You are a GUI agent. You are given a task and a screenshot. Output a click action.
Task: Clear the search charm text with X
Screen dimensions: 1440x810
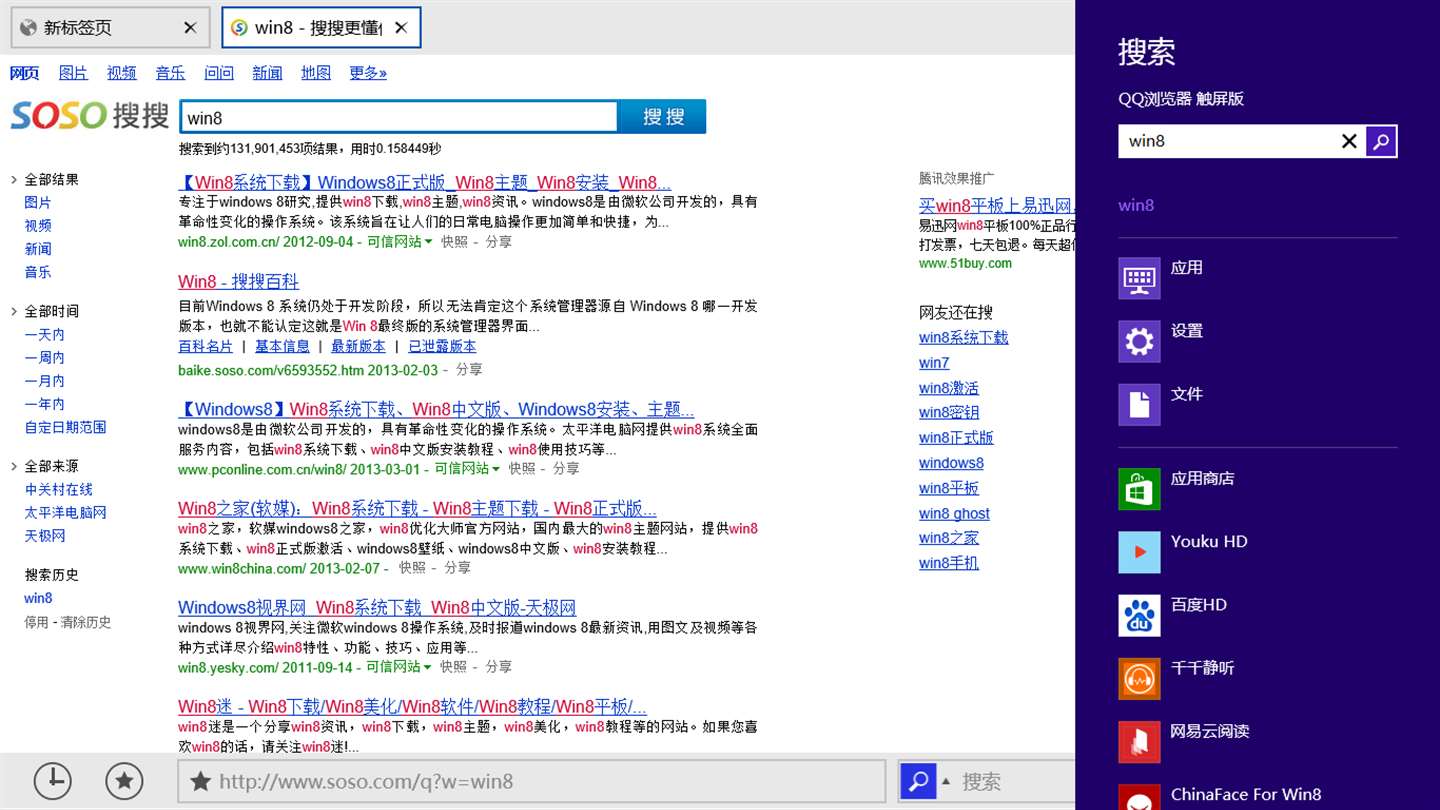[1349, 141]
